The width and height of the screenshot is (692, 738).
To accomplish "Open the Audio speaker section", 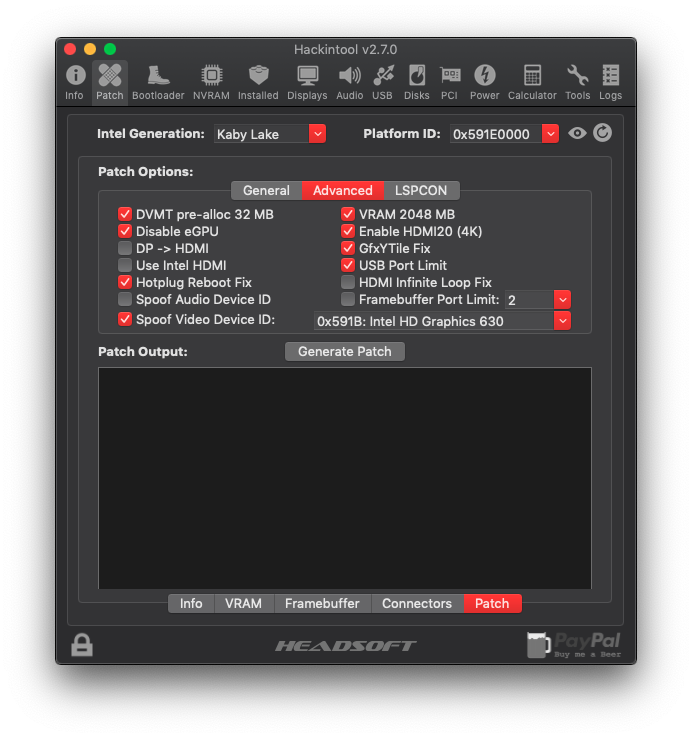I will coord(350,83).
